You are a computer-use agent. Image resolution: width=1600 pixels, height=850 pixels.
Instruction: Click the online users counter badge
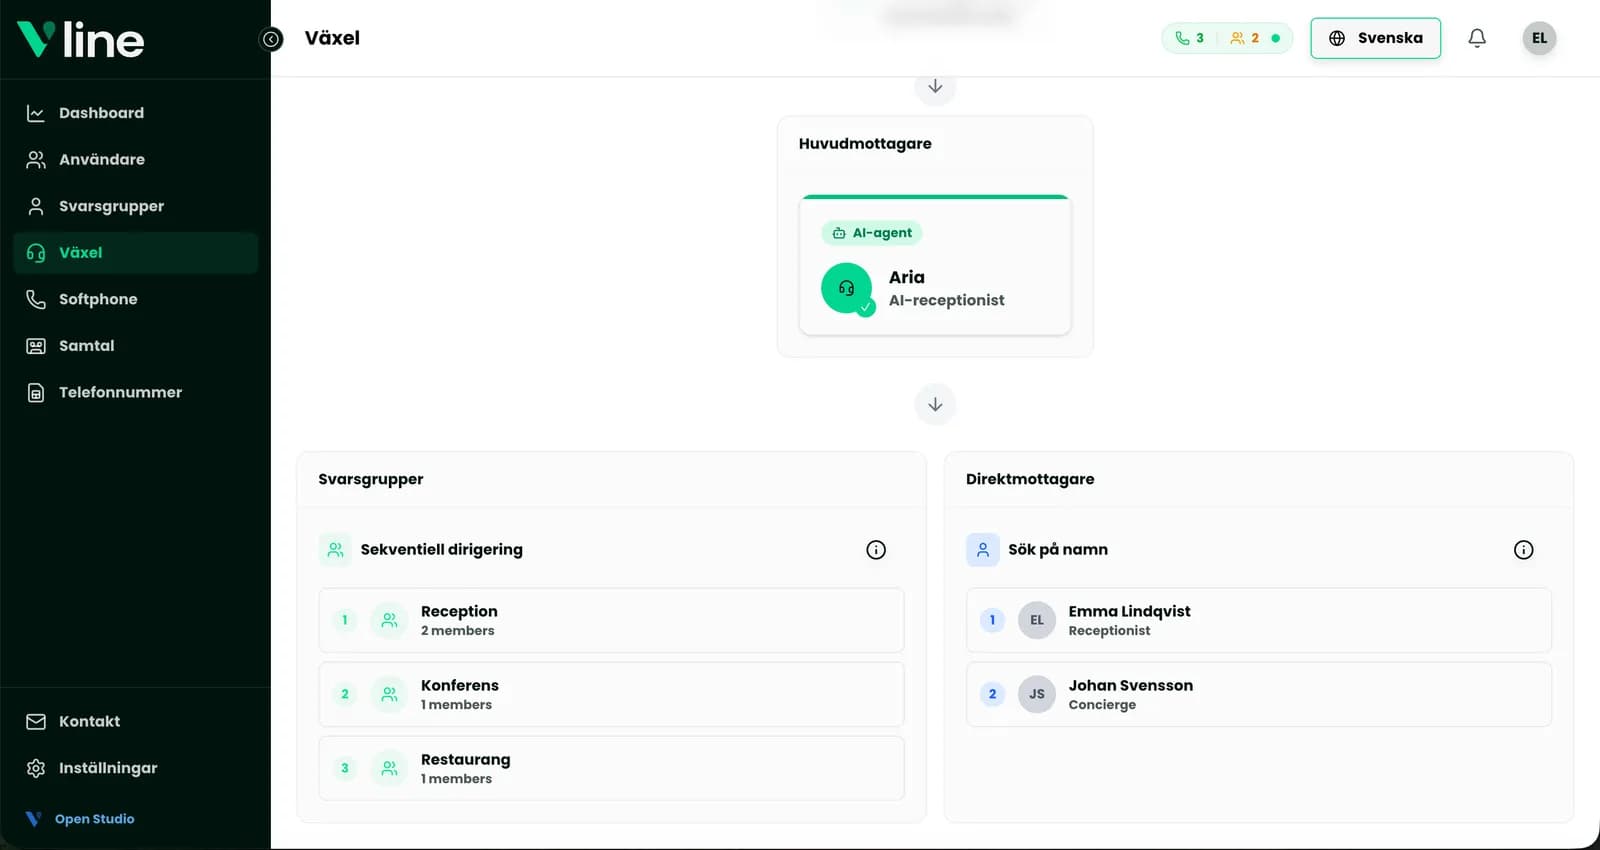1254,38
